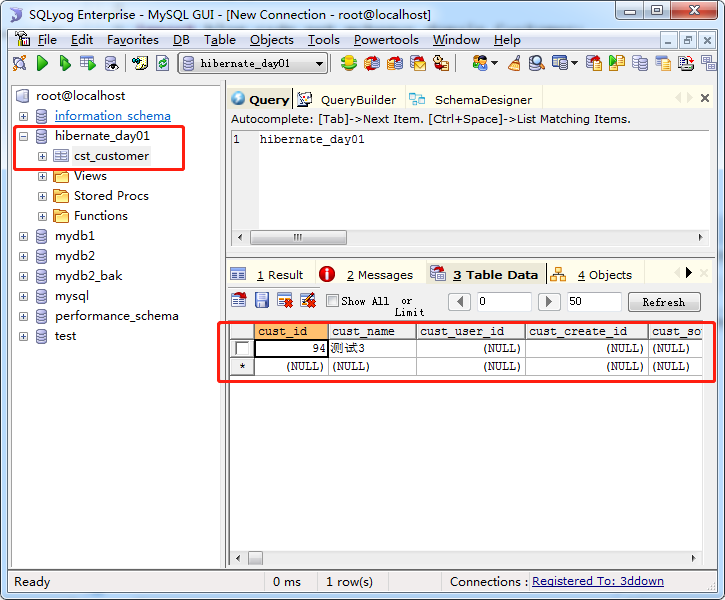The width and height of the screenshot is (725, 600).
Task: Switch to the 4 Objects tab
Action: (595, 275)
